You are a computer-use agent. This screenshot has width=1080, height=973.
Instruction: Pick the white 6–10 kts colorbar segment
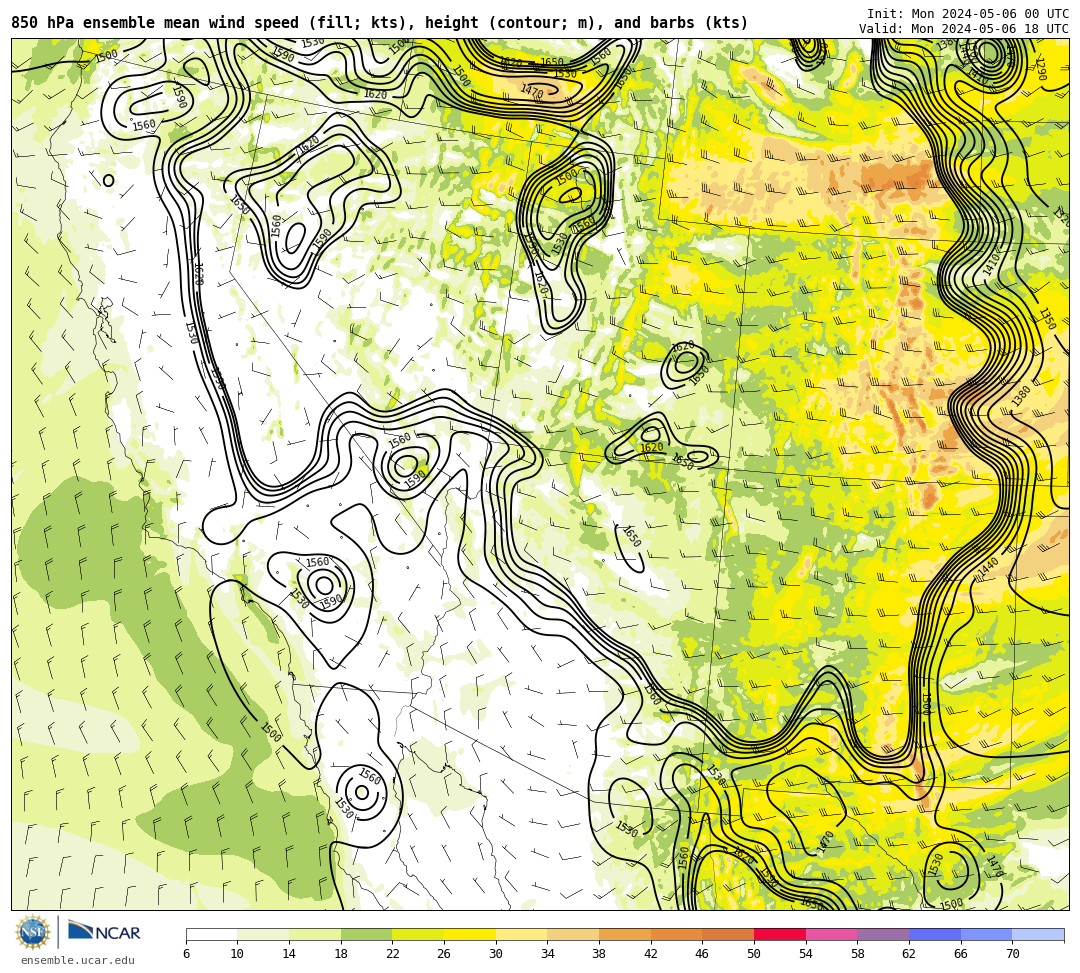211,934
